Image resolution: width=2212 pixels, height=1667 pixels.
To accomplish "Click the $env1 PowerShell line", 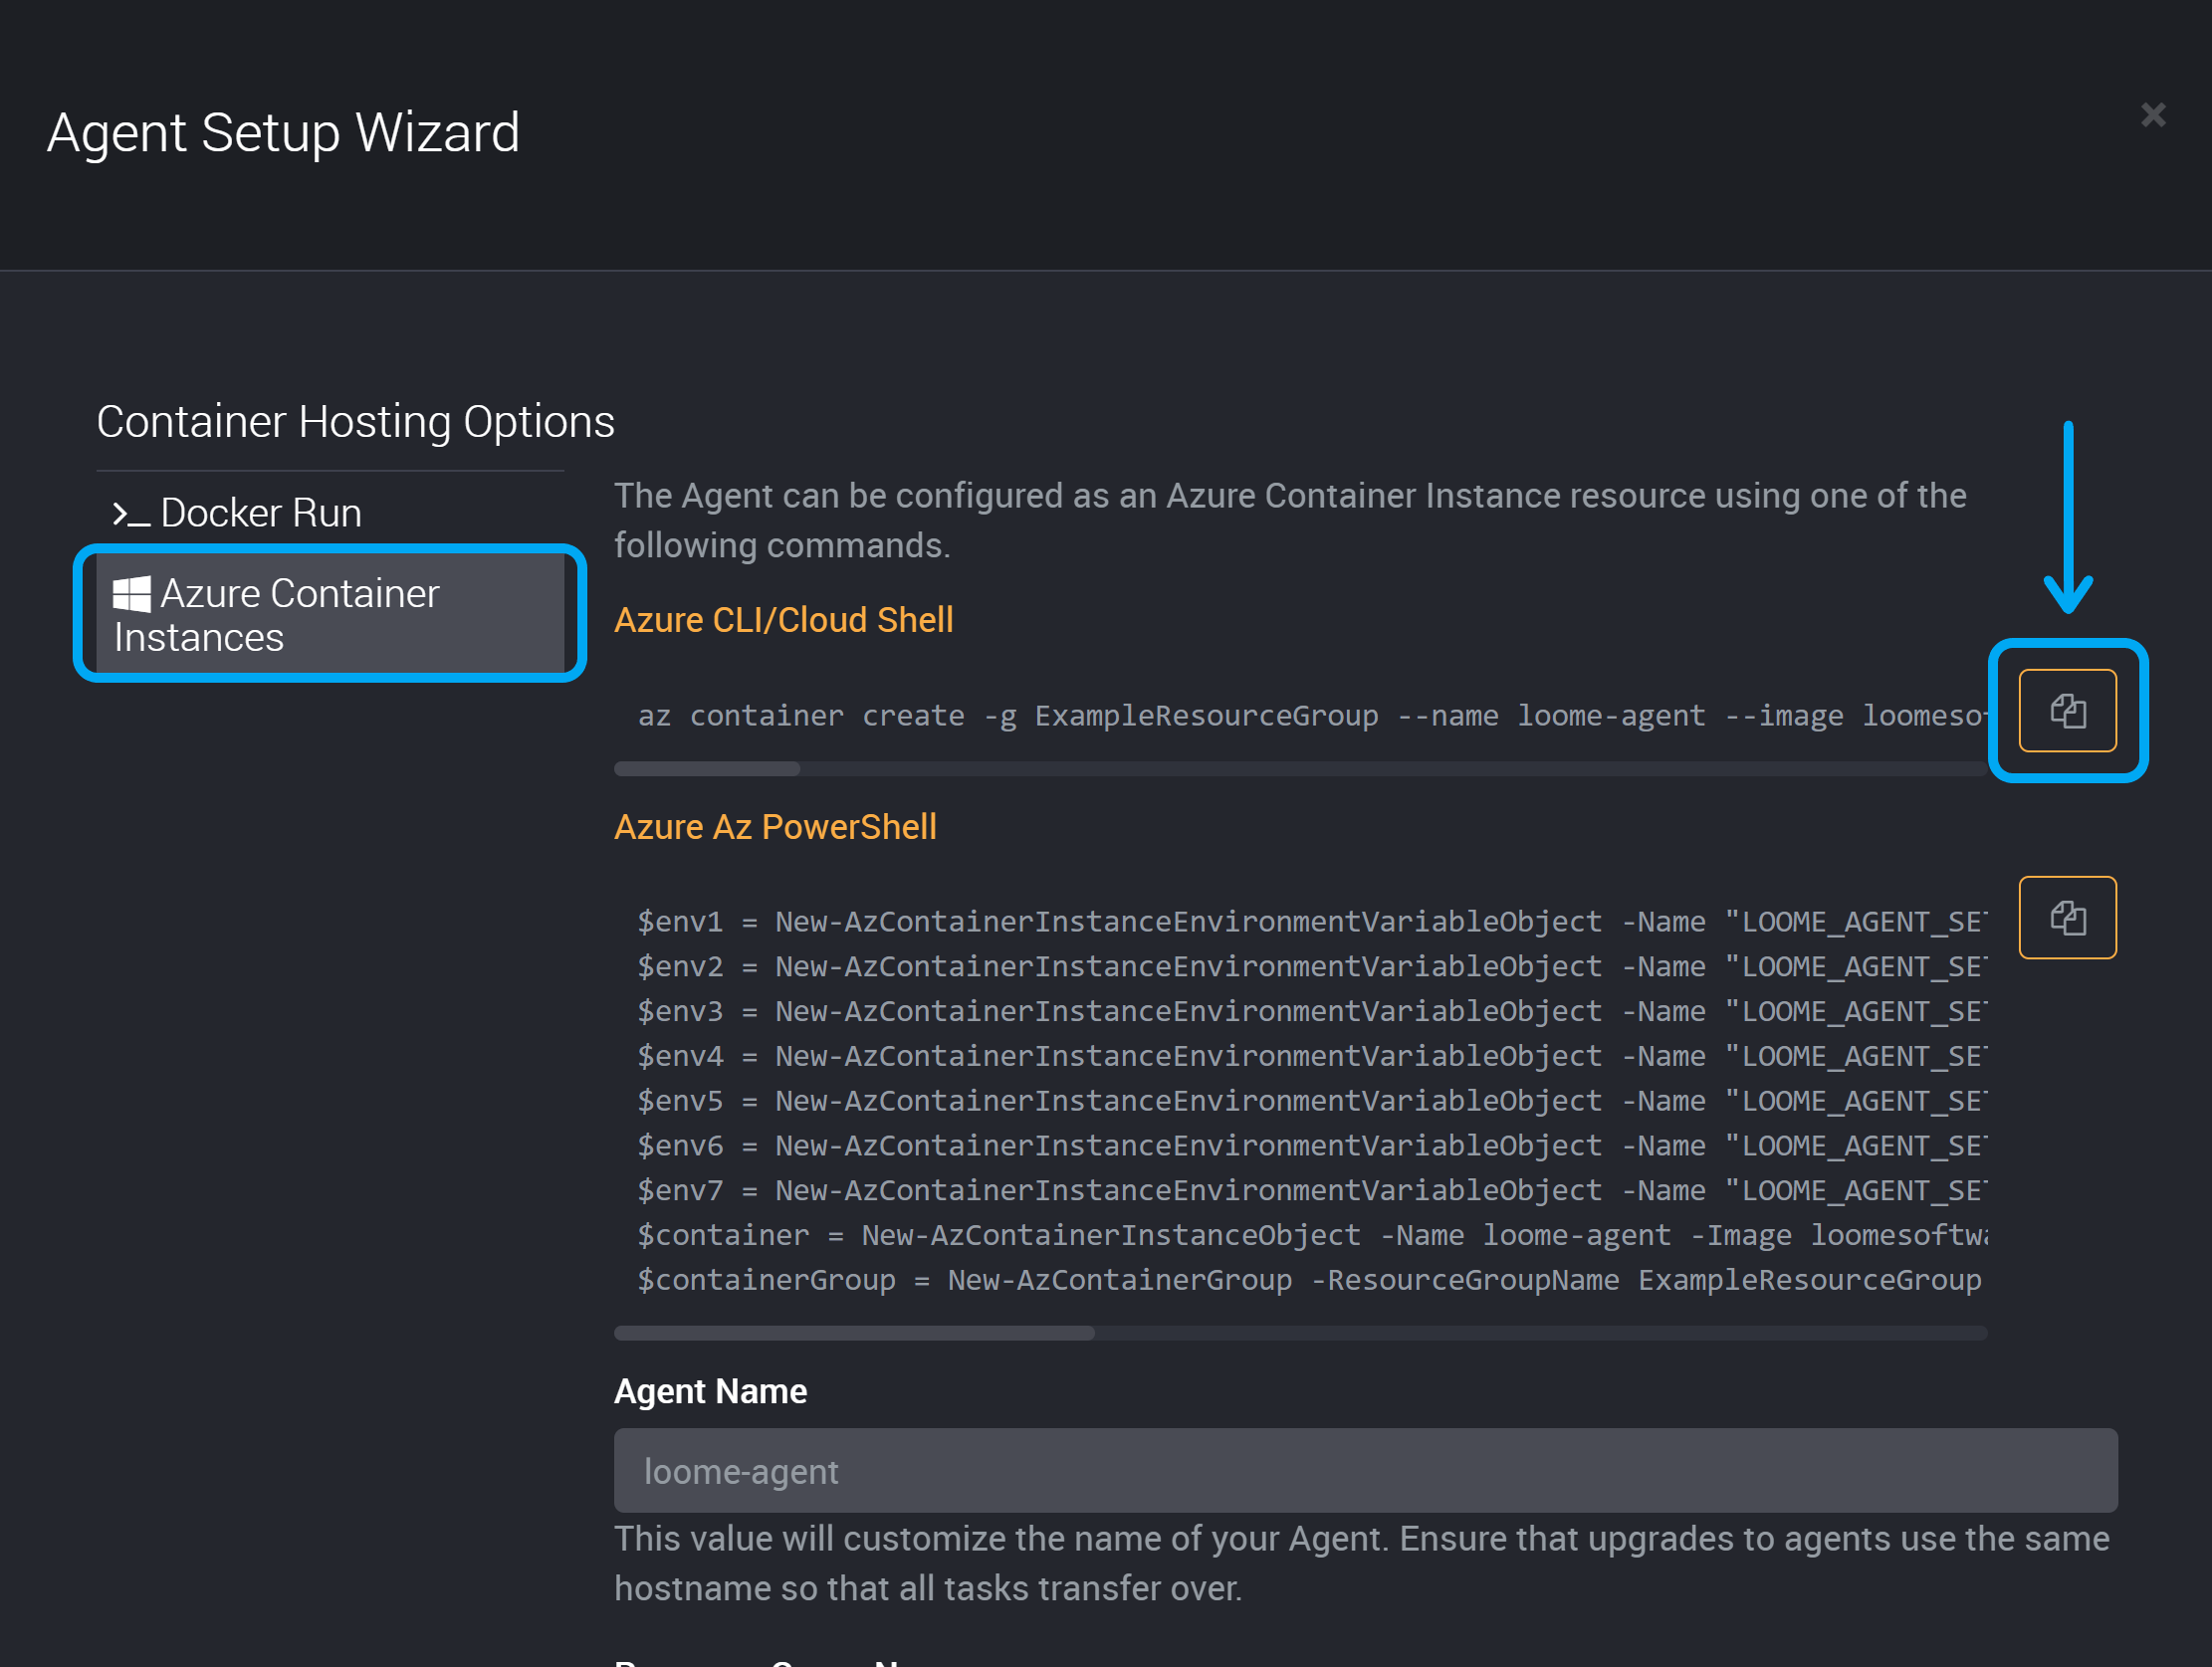I will (1312, 922).
